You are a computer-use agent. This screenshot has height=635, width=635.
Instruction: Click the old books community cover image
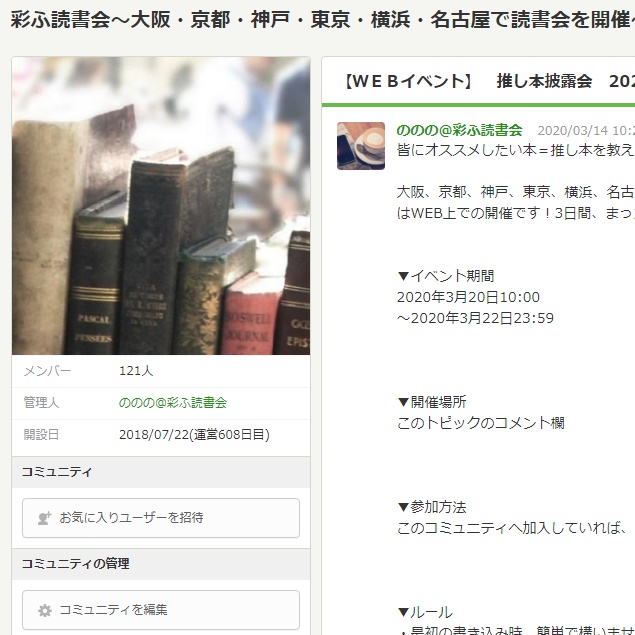(x=161, y=206)
